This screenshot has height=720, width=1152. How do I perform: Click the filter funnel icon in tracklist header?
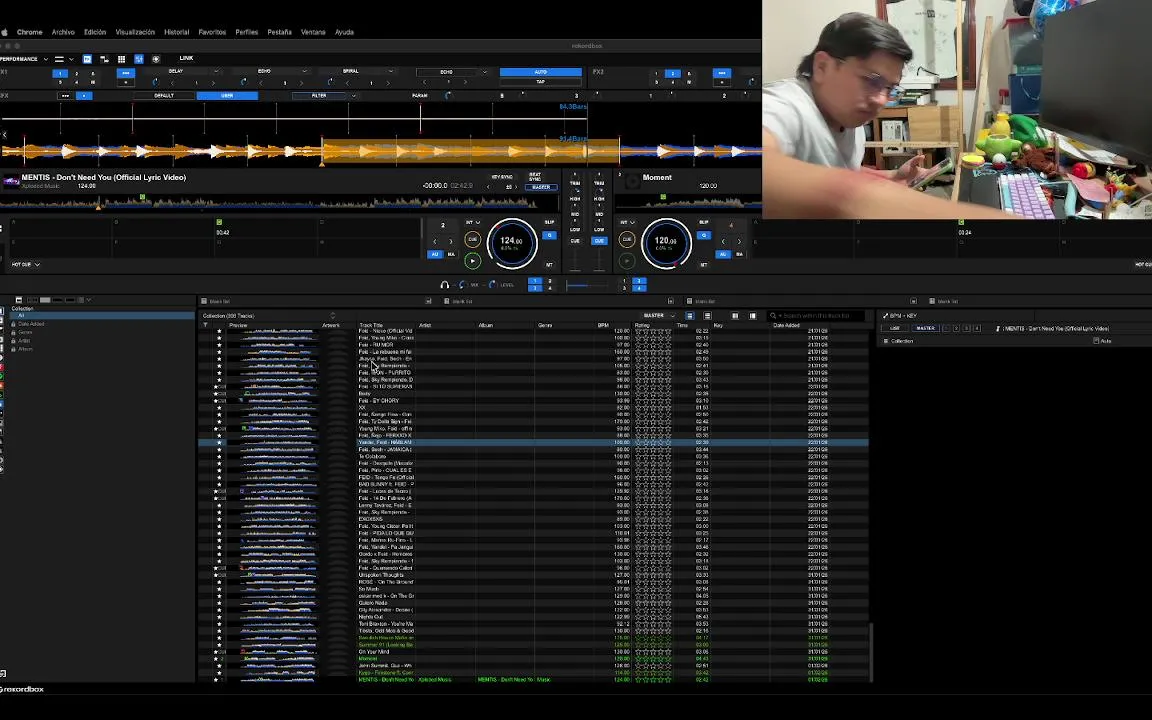pos(206,325)
